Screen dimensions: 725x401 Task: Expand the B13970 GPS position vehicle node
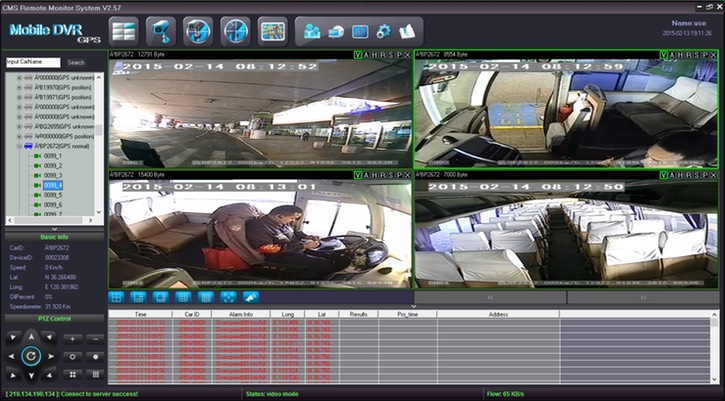[19, 87]
